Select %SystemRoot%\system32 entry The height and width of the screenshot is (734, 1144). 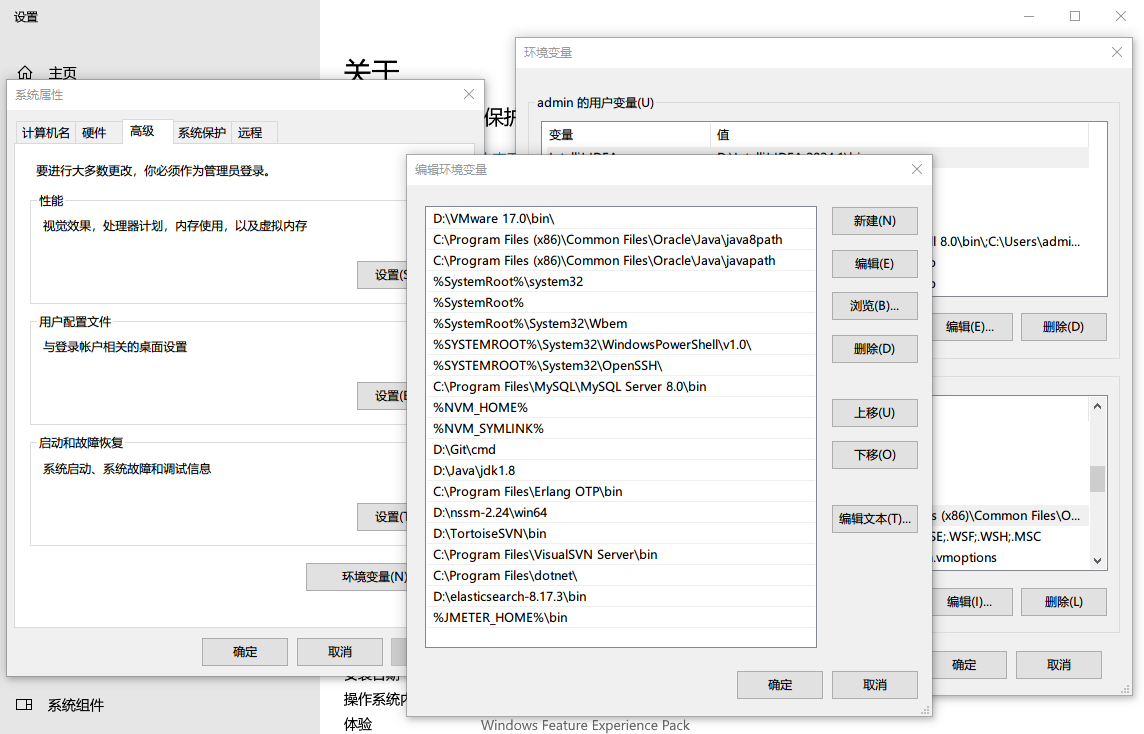pyautogui.click(x=621, y=282)
